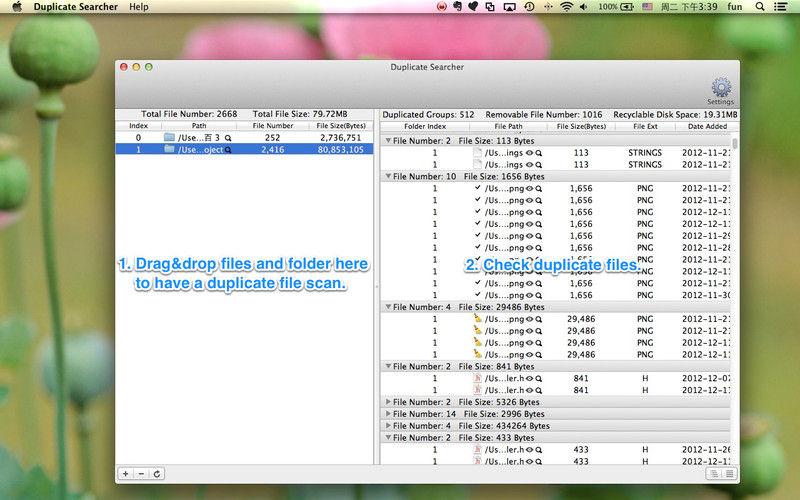Switch to the indented outline view icon
The image size is (800, 500).
click(714, 473)
